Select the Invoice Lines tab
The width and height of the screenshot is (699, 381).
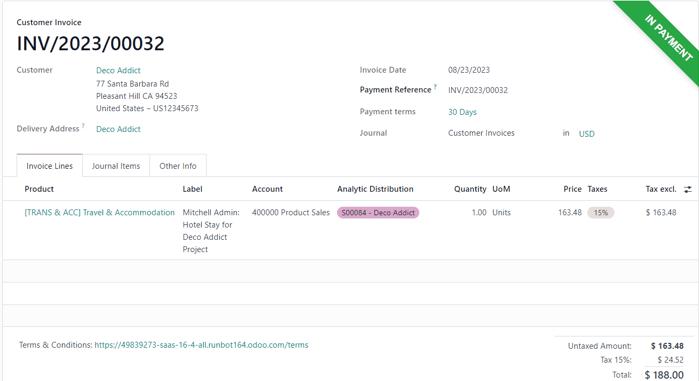tap(49, 166)
